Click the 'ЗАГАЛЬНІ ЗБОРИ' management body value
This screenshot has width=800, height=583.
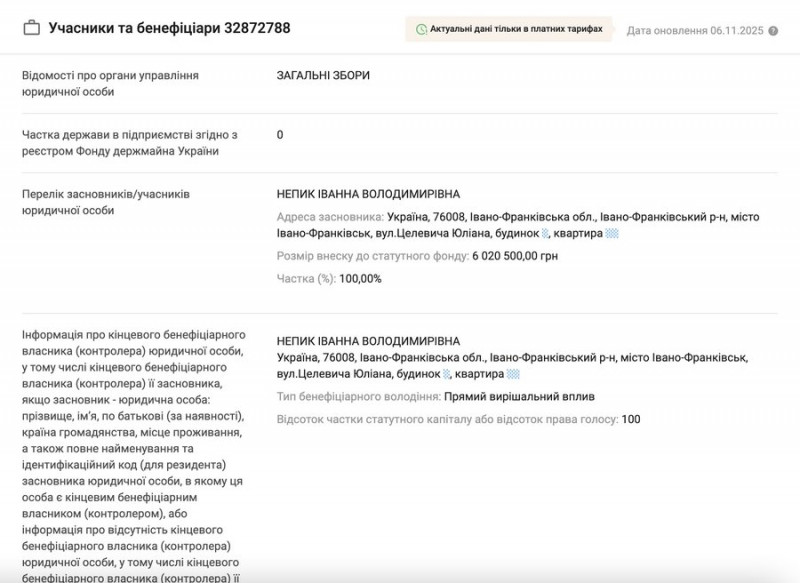(323, 75)
